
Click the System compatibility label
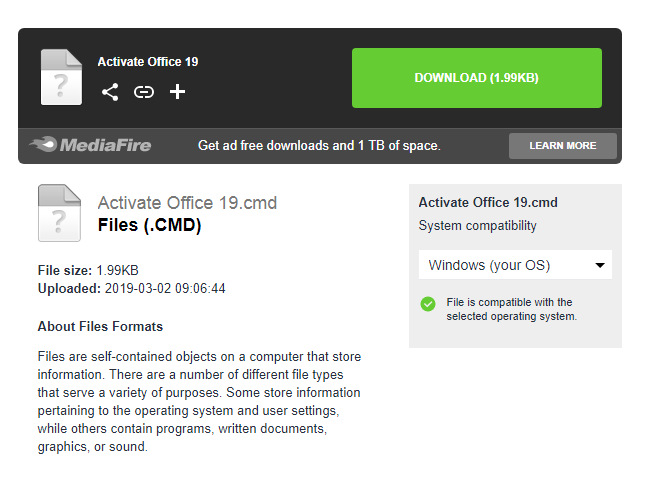click(x=478, y=226)
